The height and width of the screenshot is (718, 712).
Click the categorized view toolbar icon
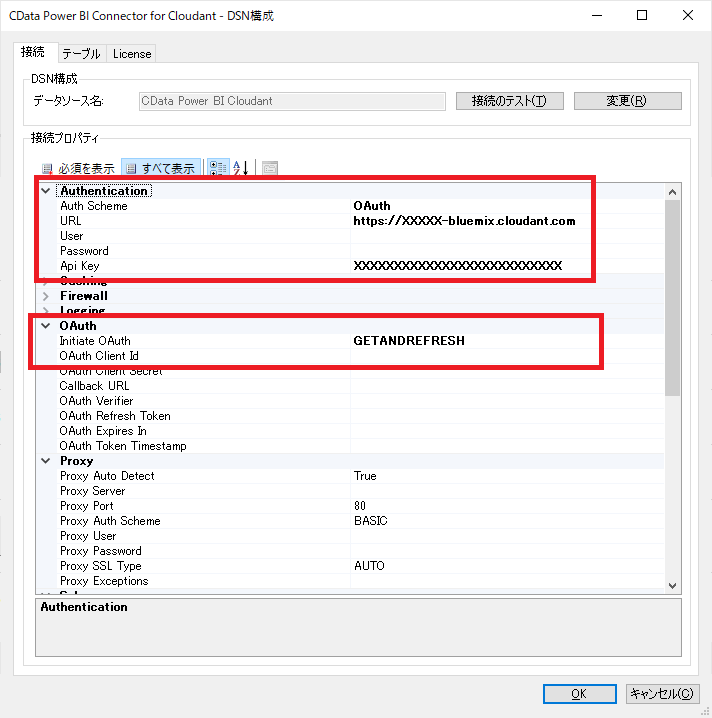click(218, 168)
